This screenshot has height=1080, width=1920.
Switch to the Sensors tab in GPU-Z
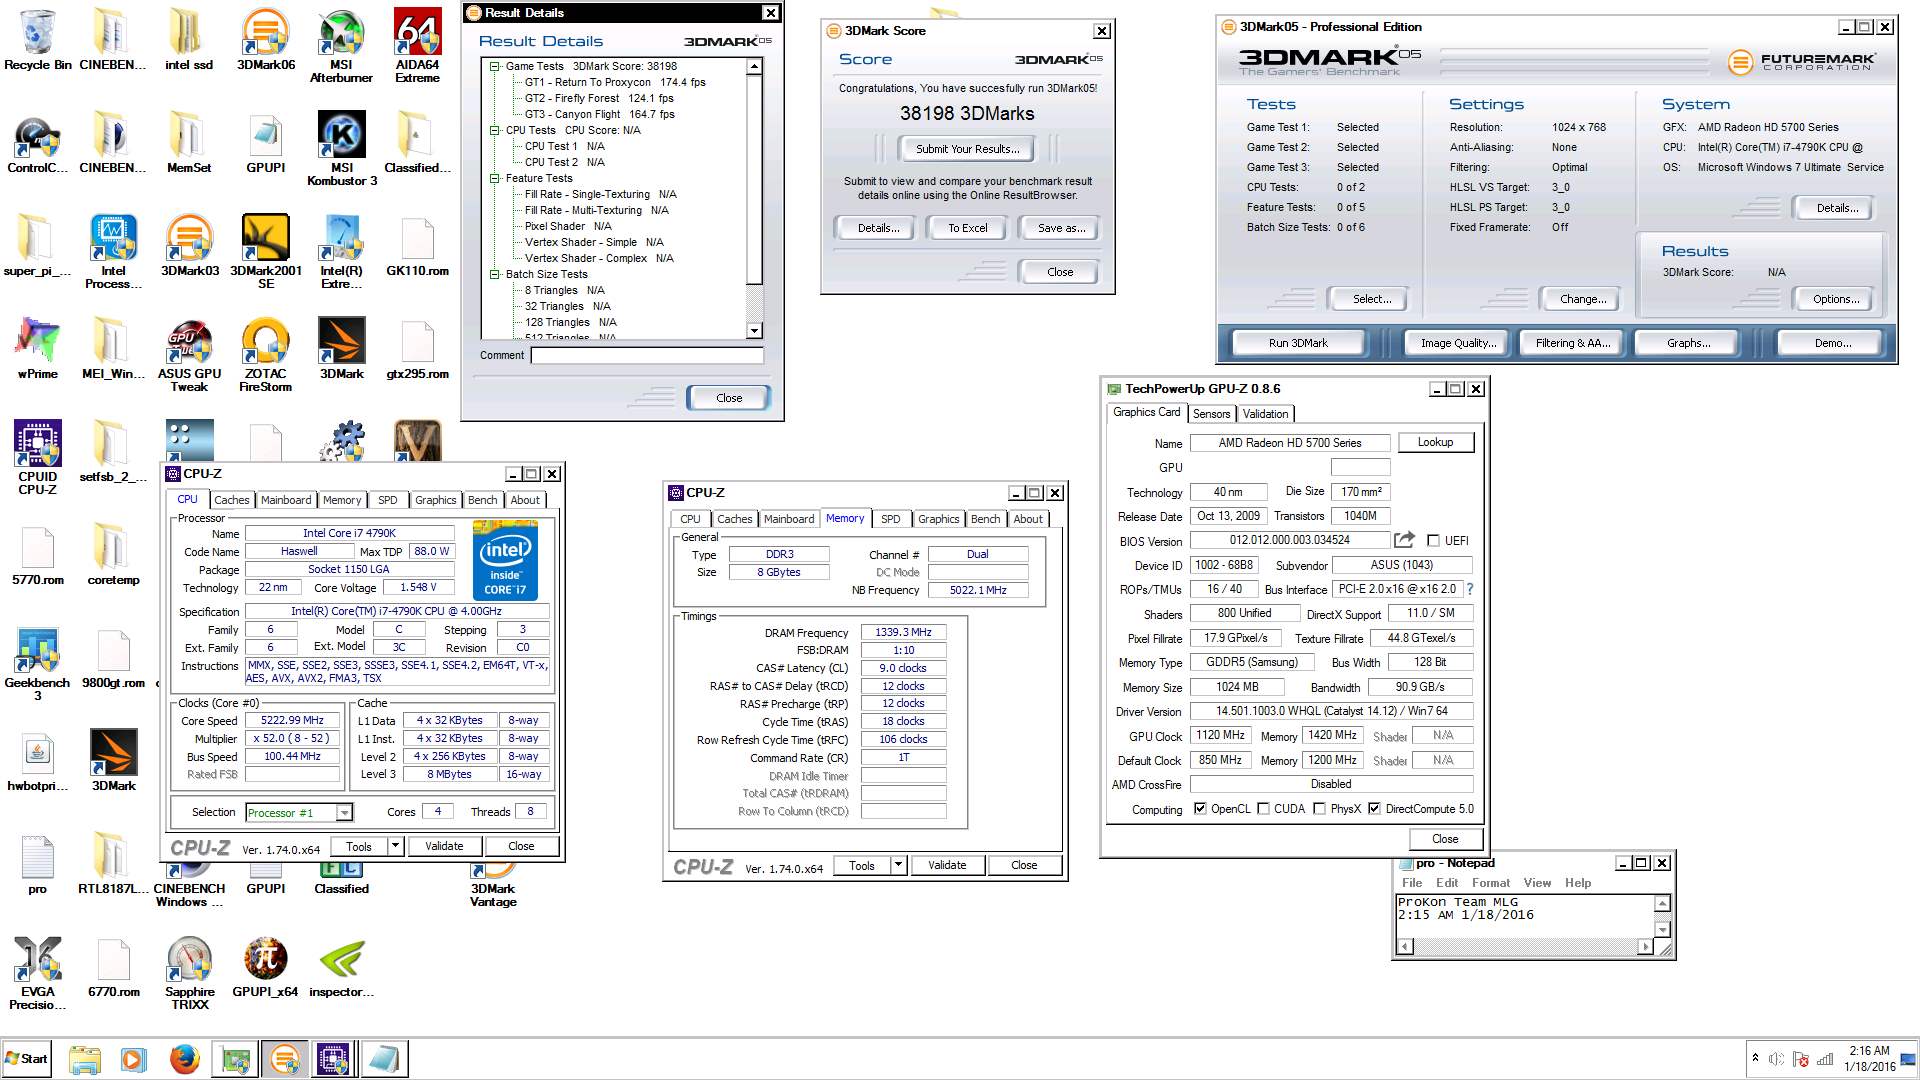[x=1211, y=414]
